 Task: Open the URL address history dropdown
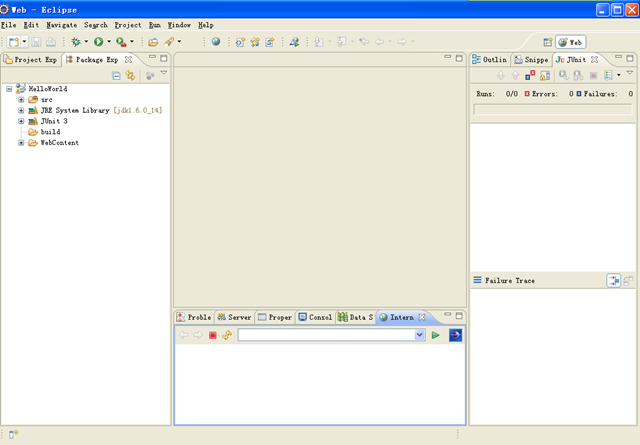tap(420, 335)
